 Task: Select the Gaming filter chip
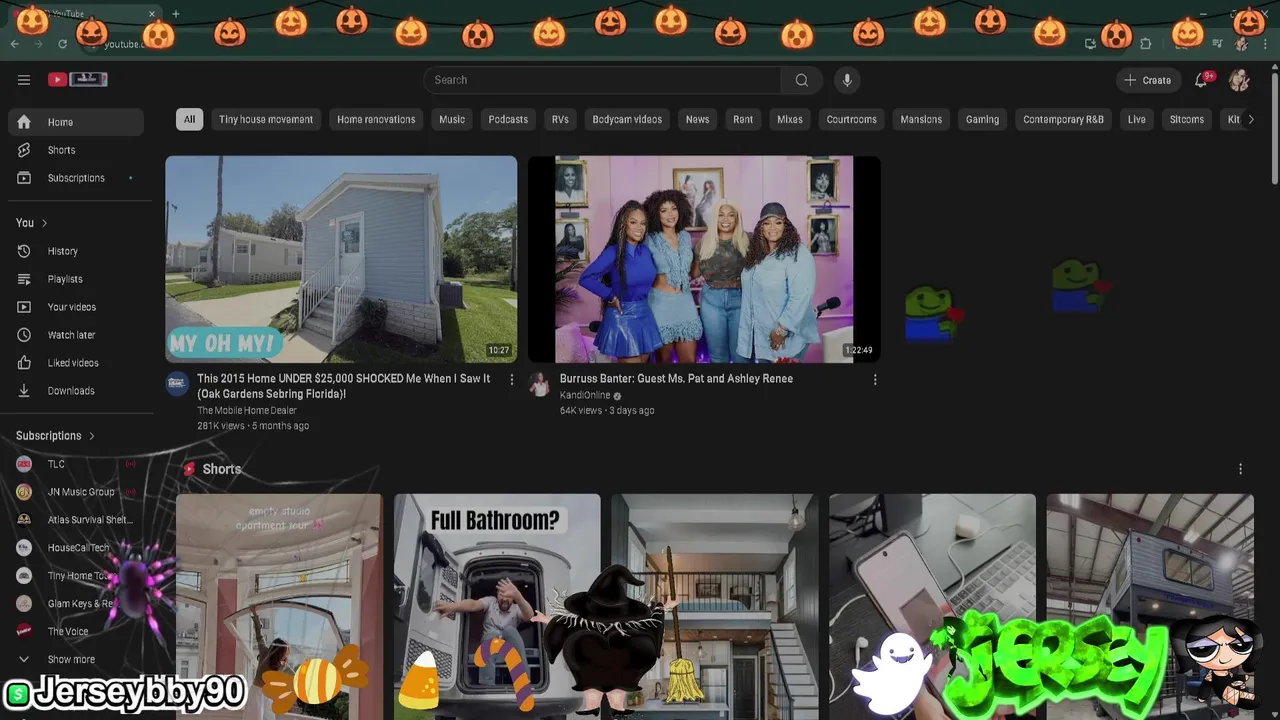(982, 119)
